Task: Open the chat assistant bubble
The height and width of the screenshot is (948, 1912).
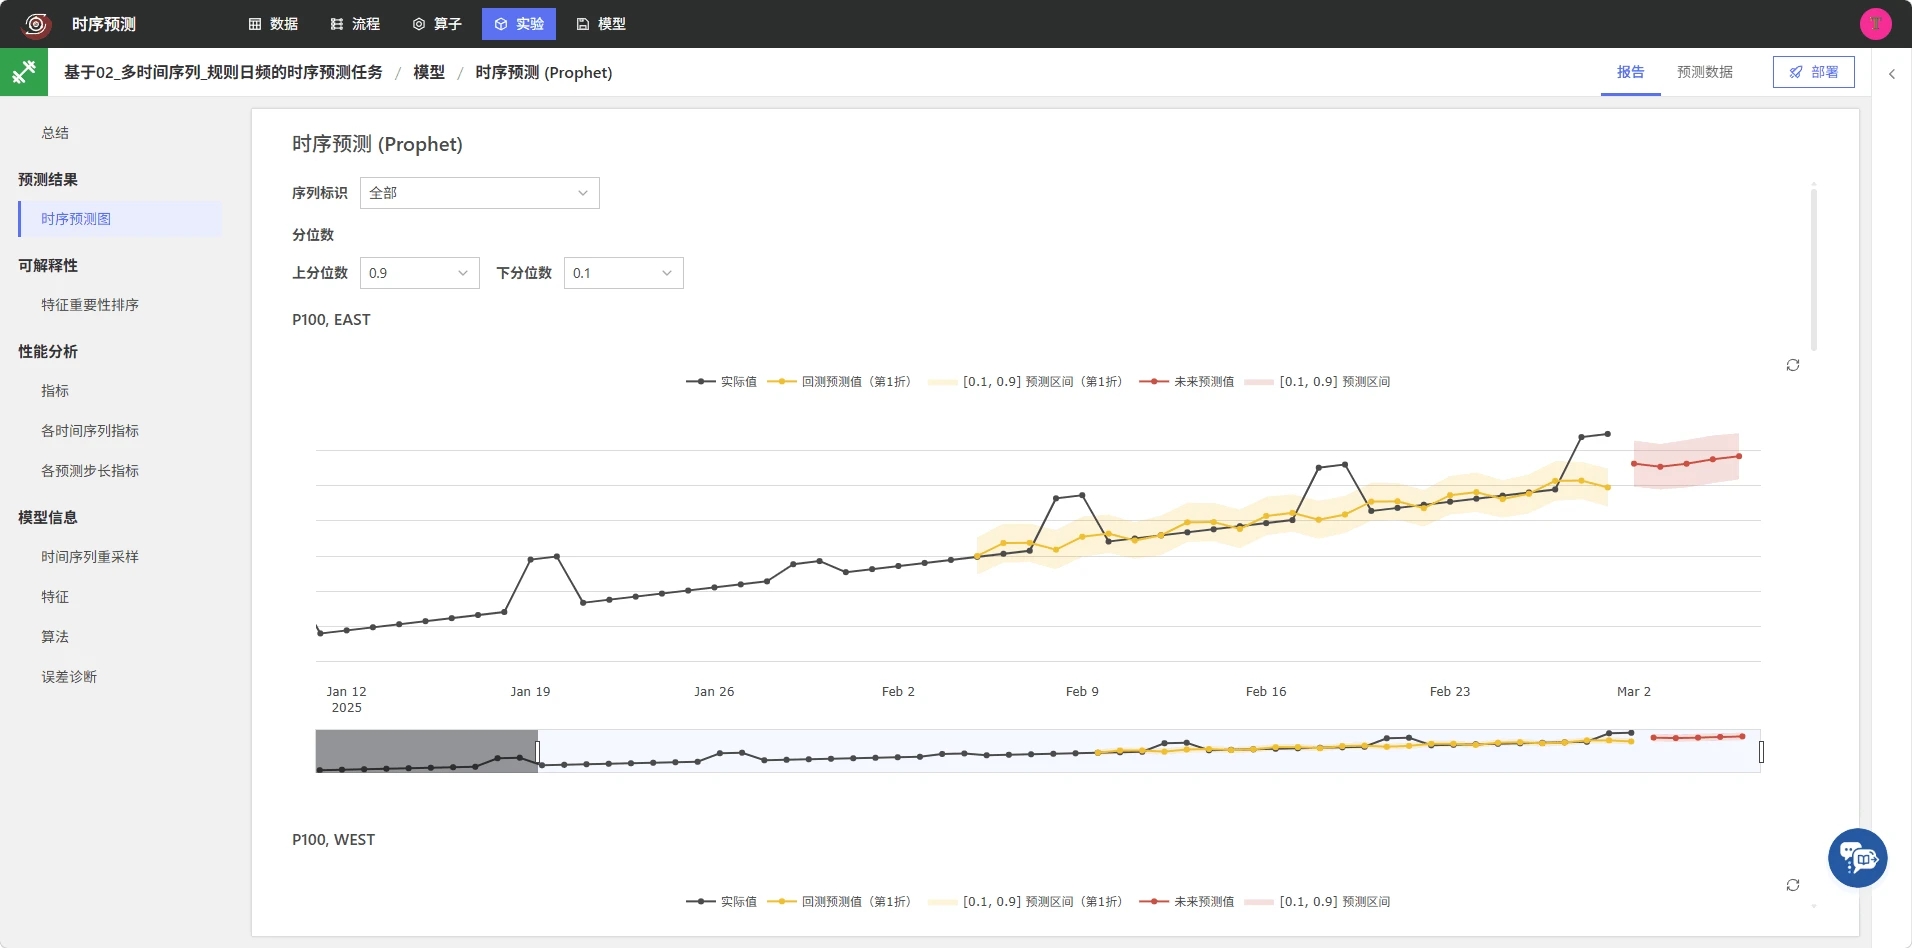Action: coord(1857,858)
